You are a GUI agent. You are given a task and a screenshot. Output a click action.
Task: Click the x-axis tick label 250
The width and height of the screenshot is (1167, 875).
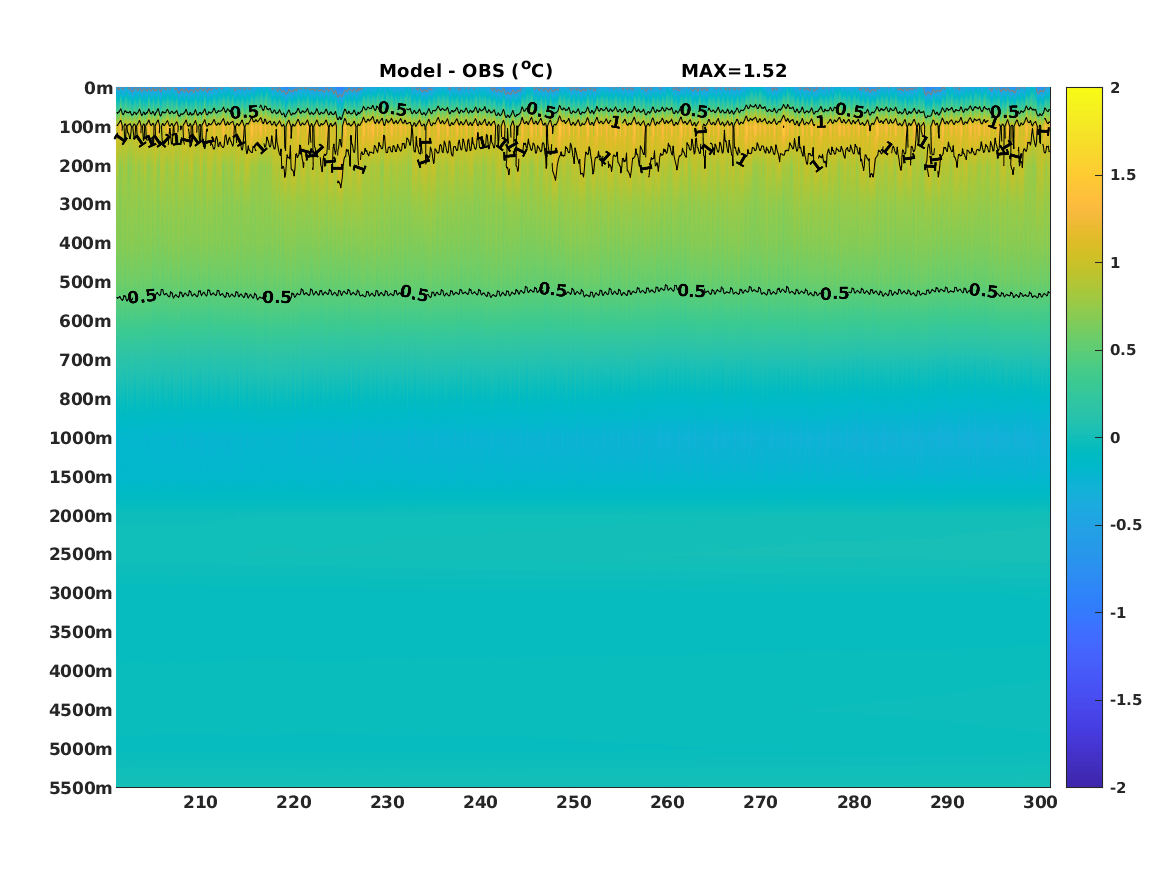574,802
